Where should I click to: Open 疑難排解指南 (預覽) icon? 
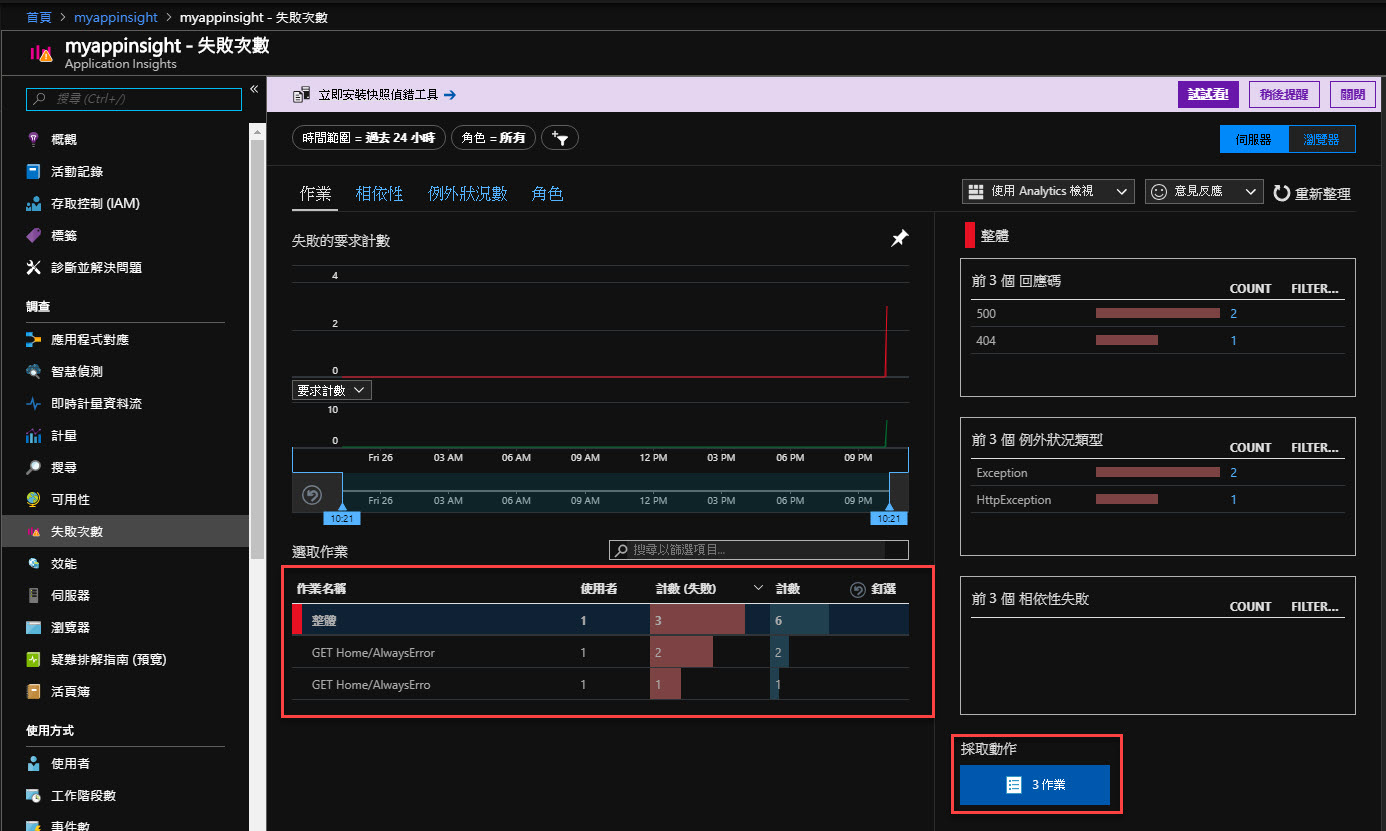(x=34, y=659)
